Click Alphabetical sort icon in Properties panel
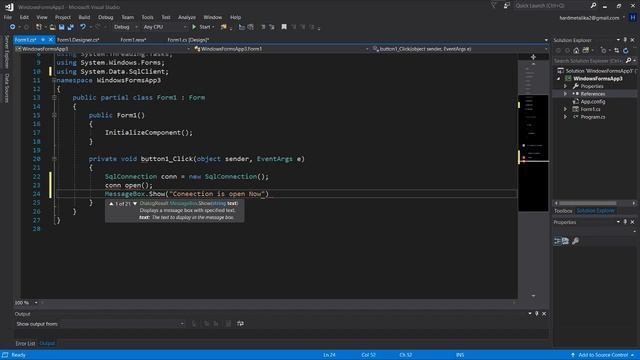This screenshot has width=640, height=360. [x=566, y=241]
